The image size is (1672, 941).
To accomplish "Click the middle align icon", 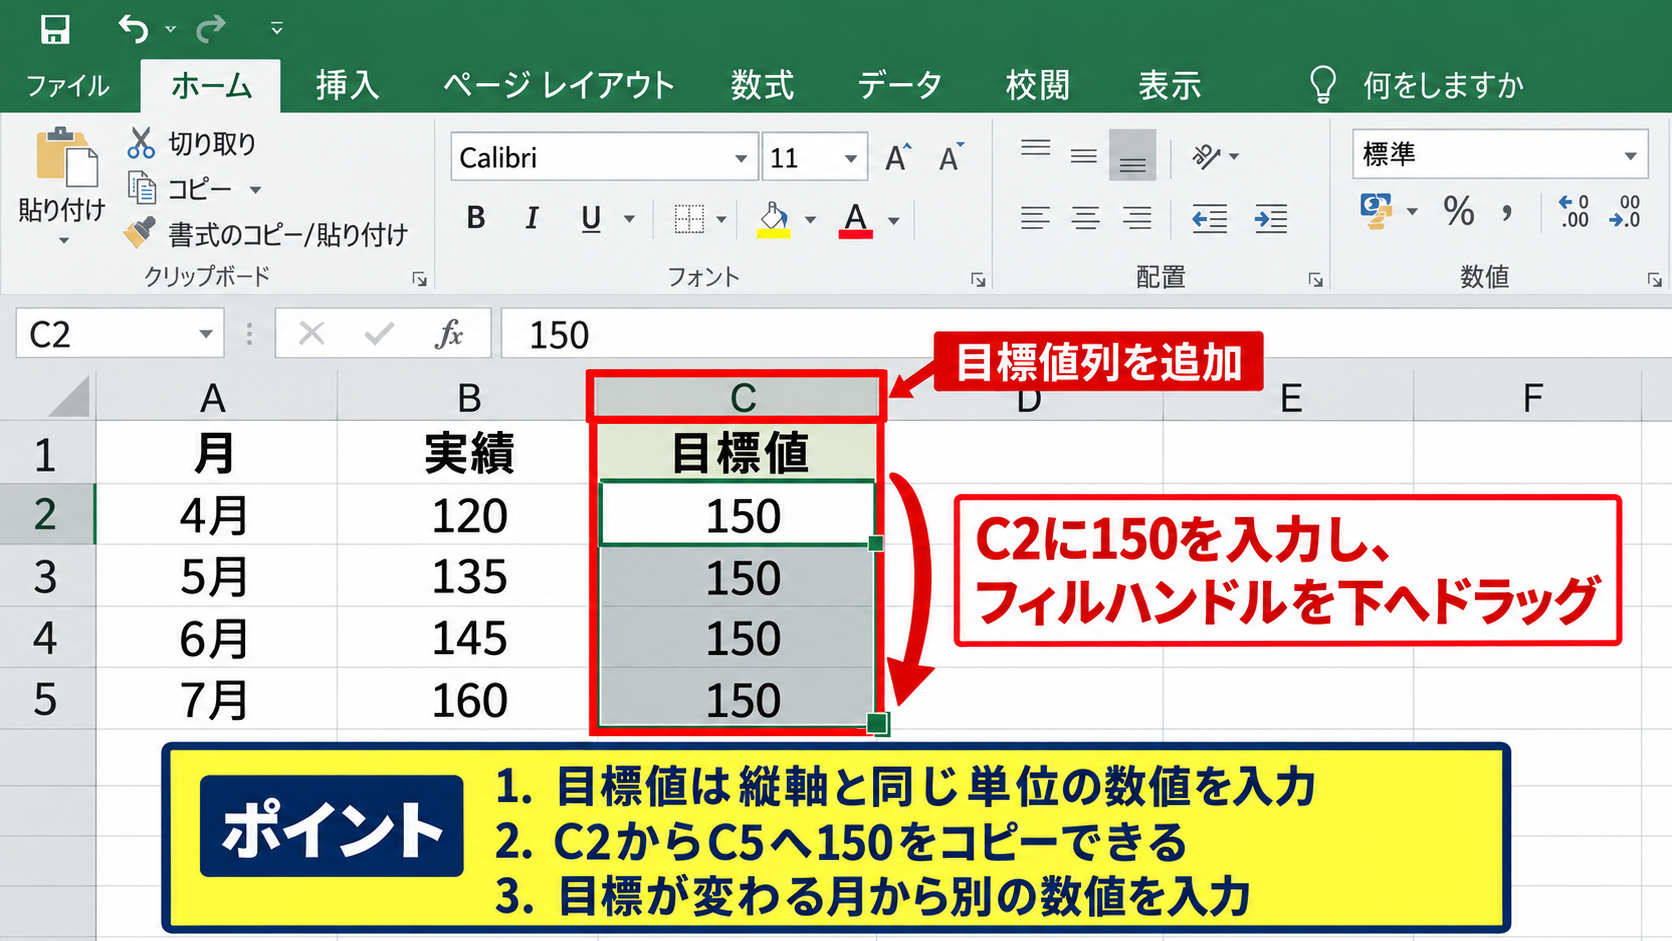I will [x=1084, y=155].
